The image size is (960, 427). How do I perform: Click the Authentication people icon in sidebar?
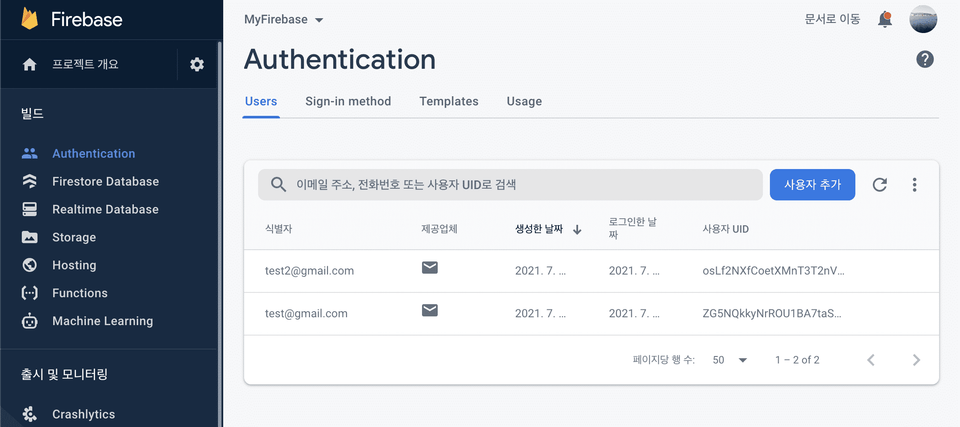click(29, 154)
